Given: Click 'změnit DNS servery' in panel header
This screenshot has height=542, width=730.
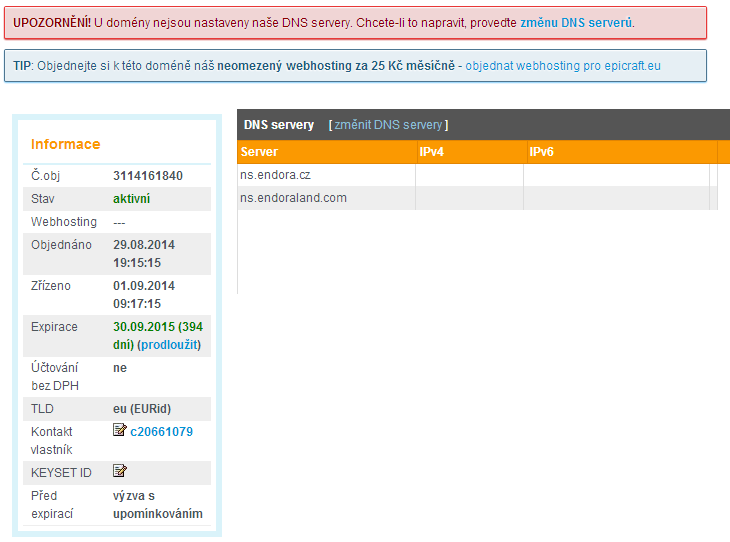Looking at the screenshot, I should point(388,125).
